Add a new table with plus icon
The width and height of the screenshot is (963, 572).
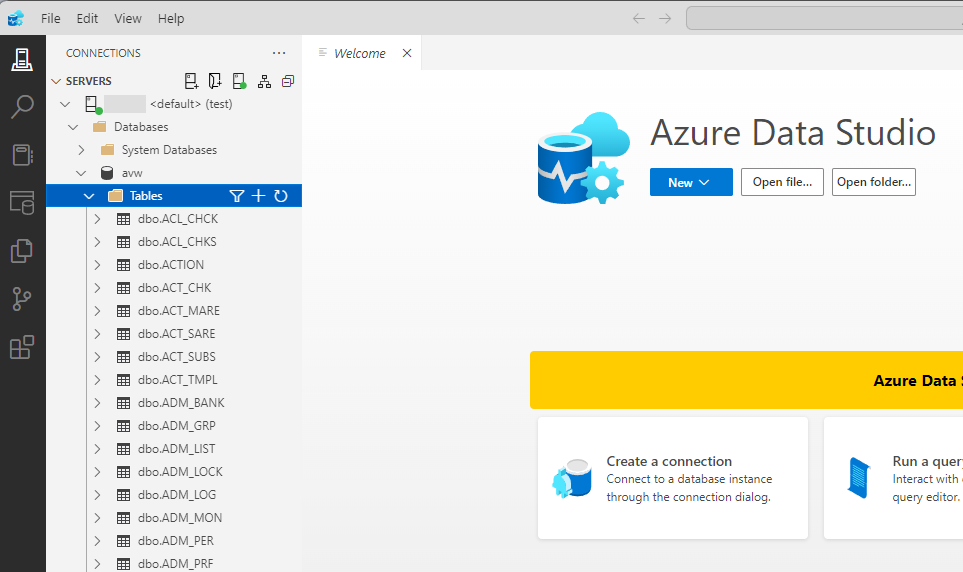259,195
